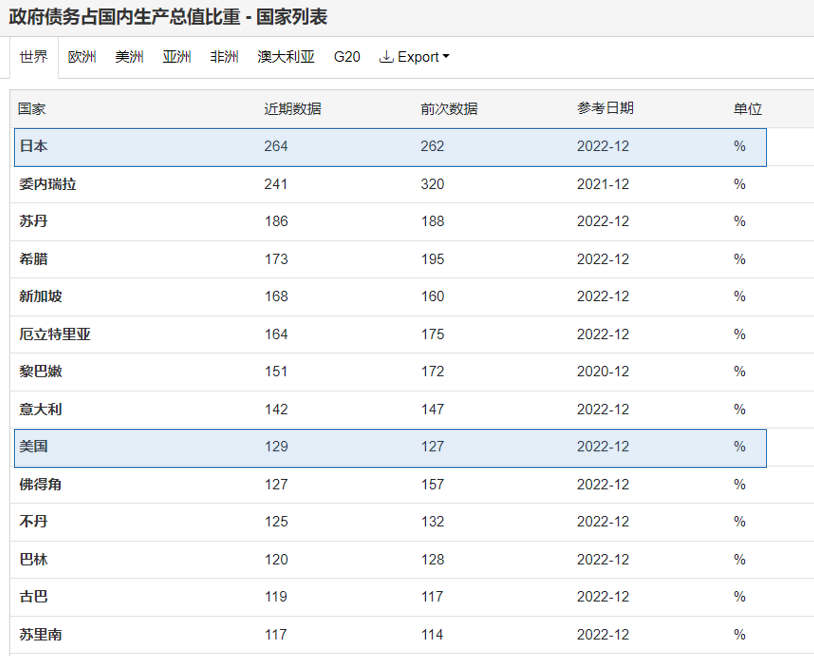Screen dimensions: 814x656
Task: Switch to the 世界 tab
Action: tap(34, 57)
